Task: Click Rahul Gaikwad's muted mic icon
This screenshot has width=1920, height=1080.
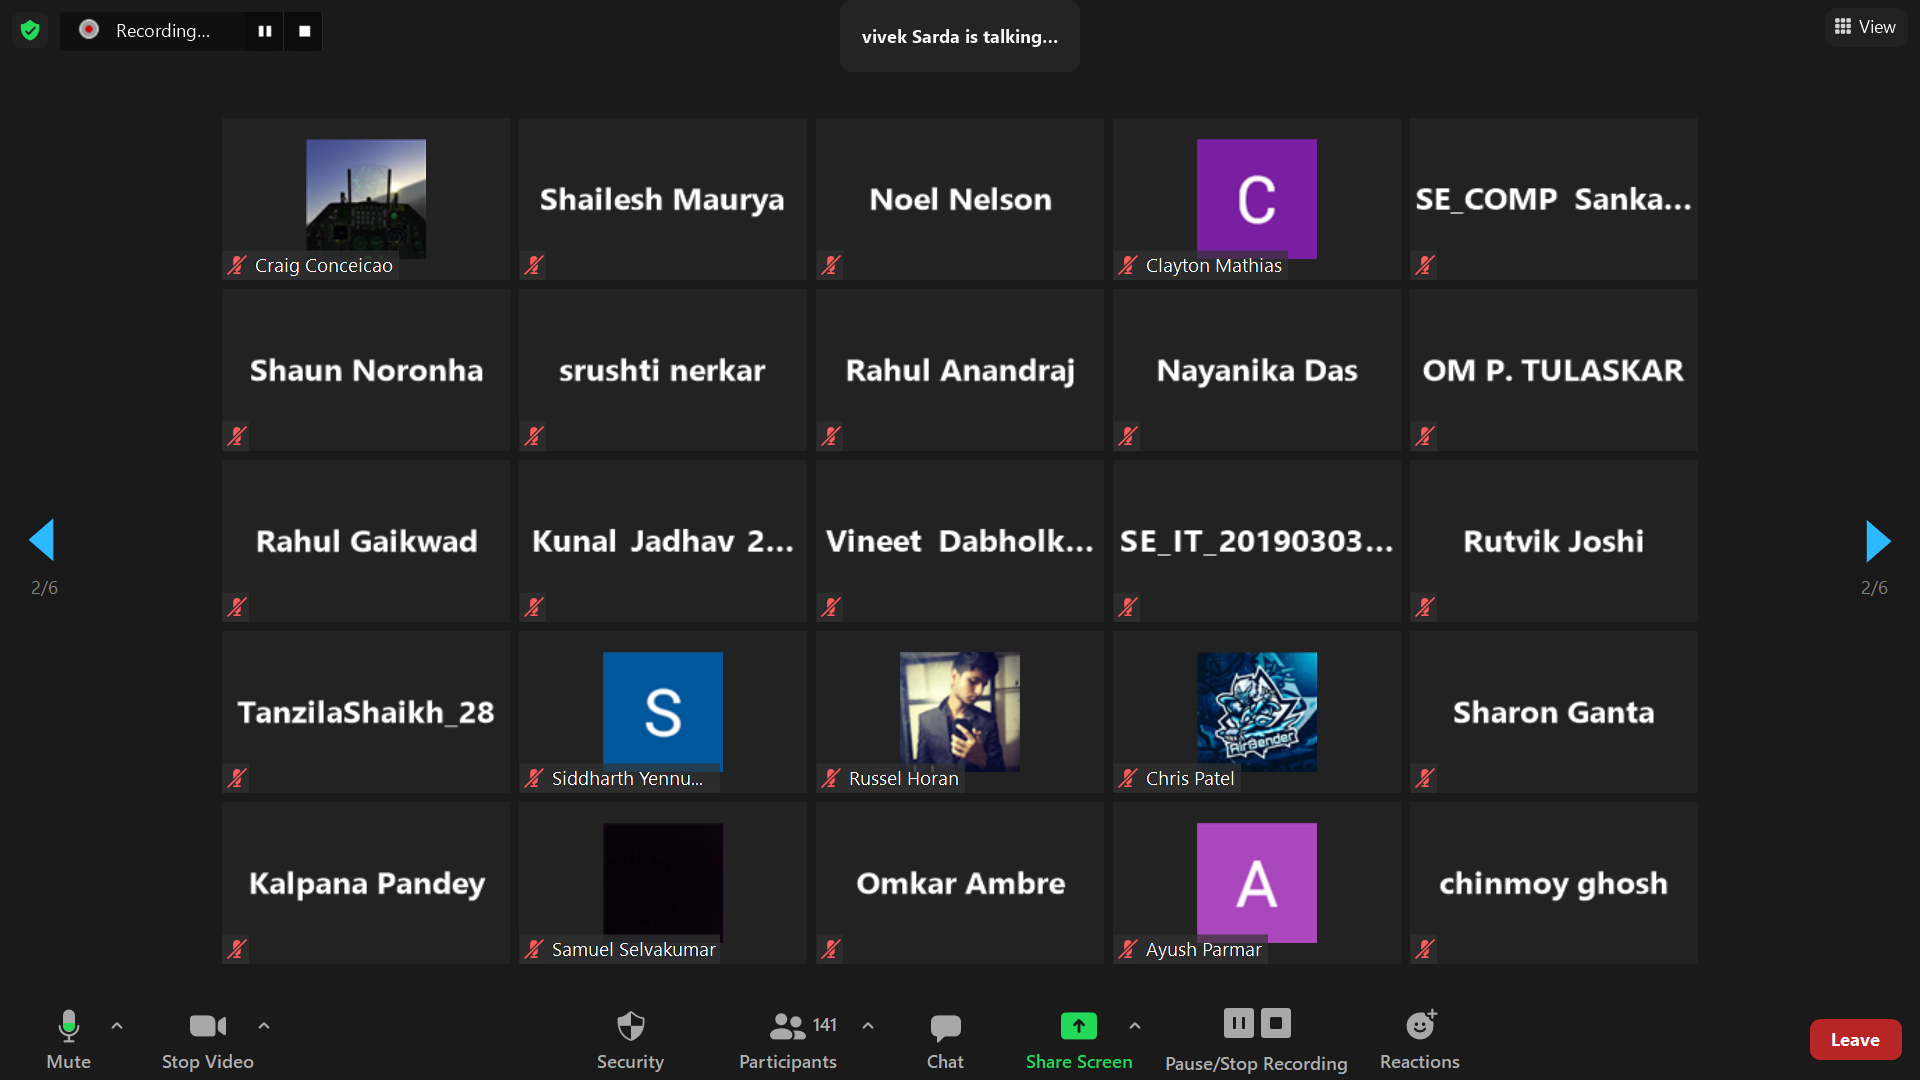Action: coord(237,607)
